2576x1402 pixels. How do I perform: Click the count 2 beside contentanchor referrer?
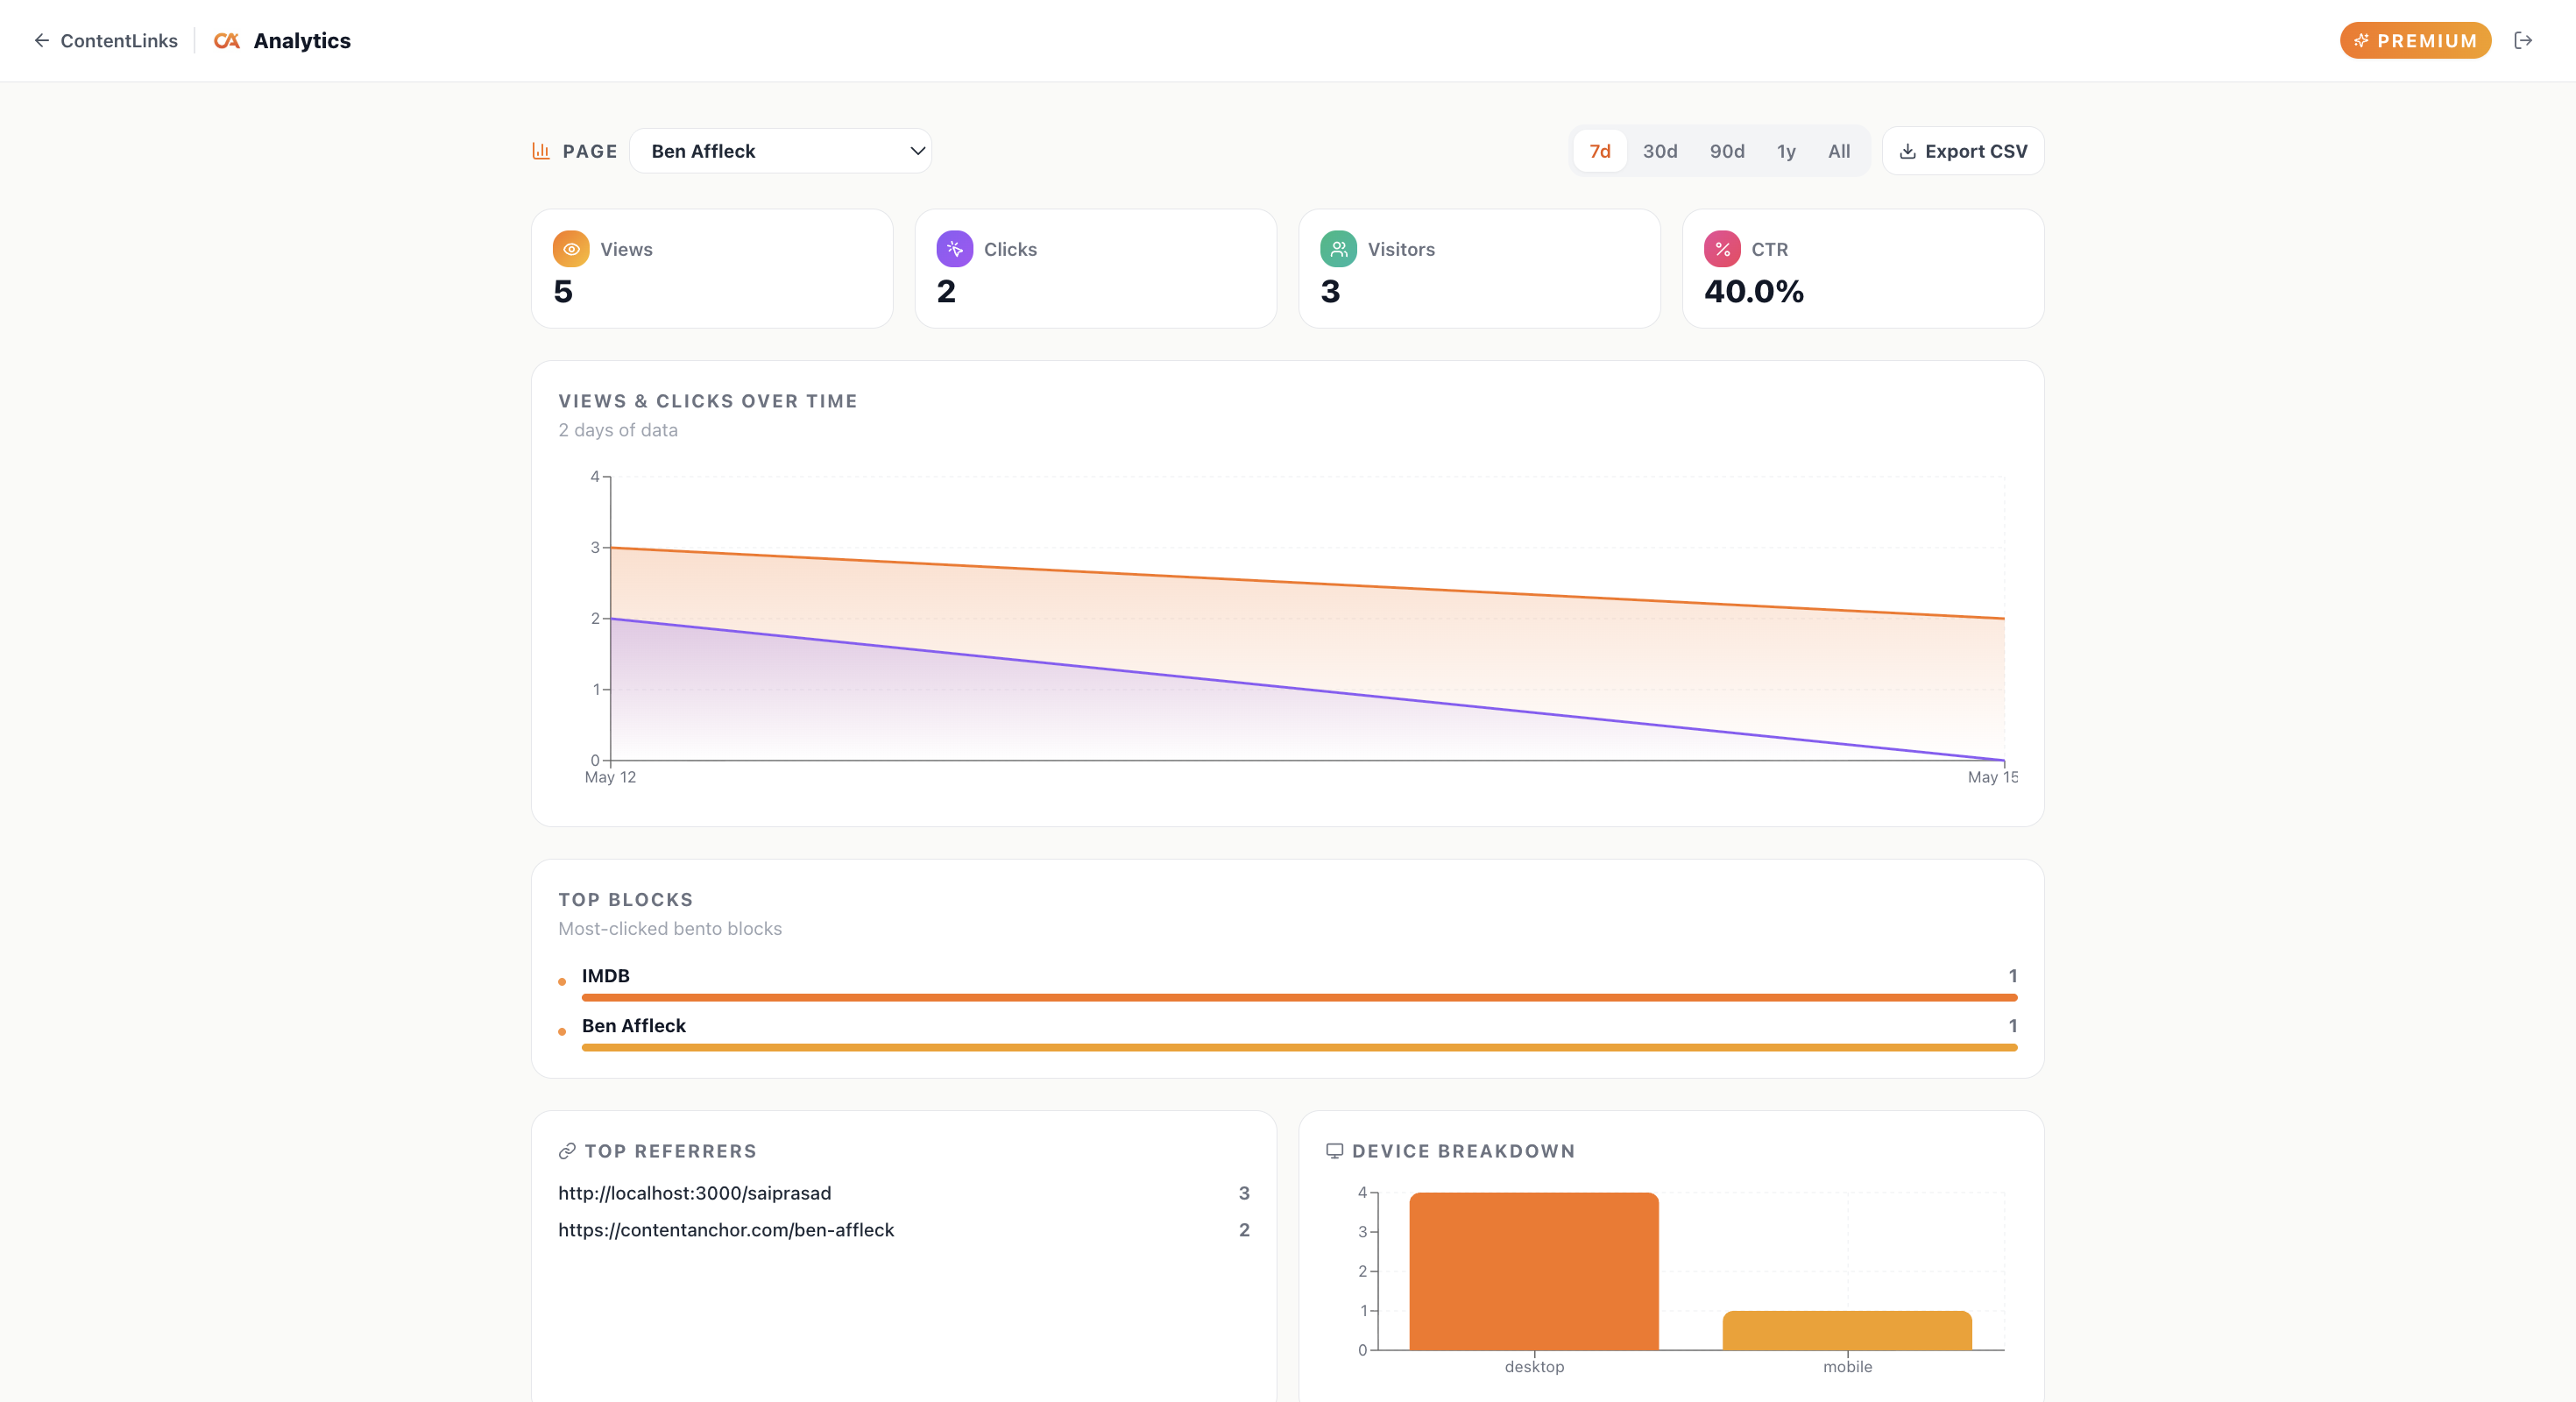pyautogui.click(x=1244, y=1230)
